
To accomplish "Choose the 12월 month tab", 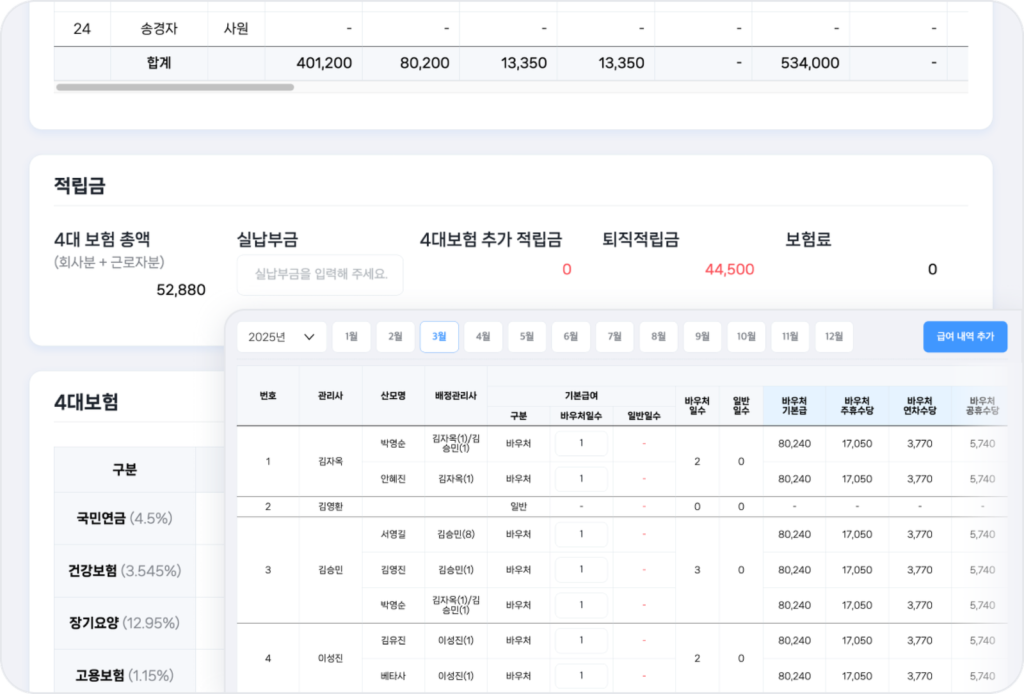I will pyautogui.click(x=834, y=337).
